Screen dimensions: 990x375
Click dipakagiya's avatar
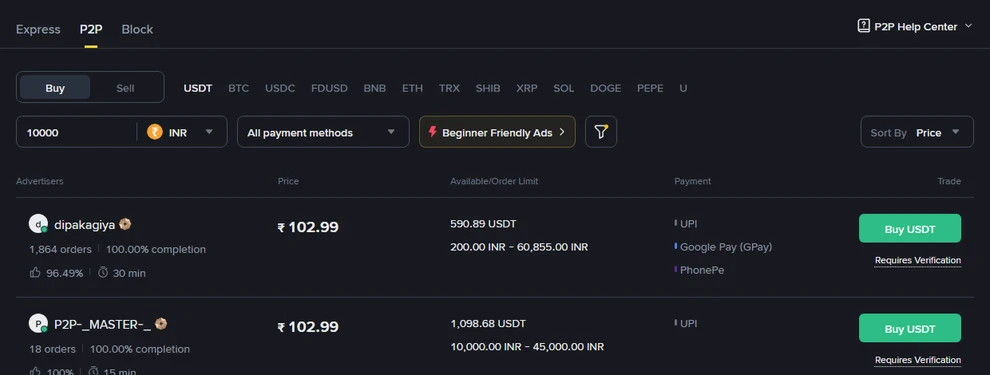39,223
